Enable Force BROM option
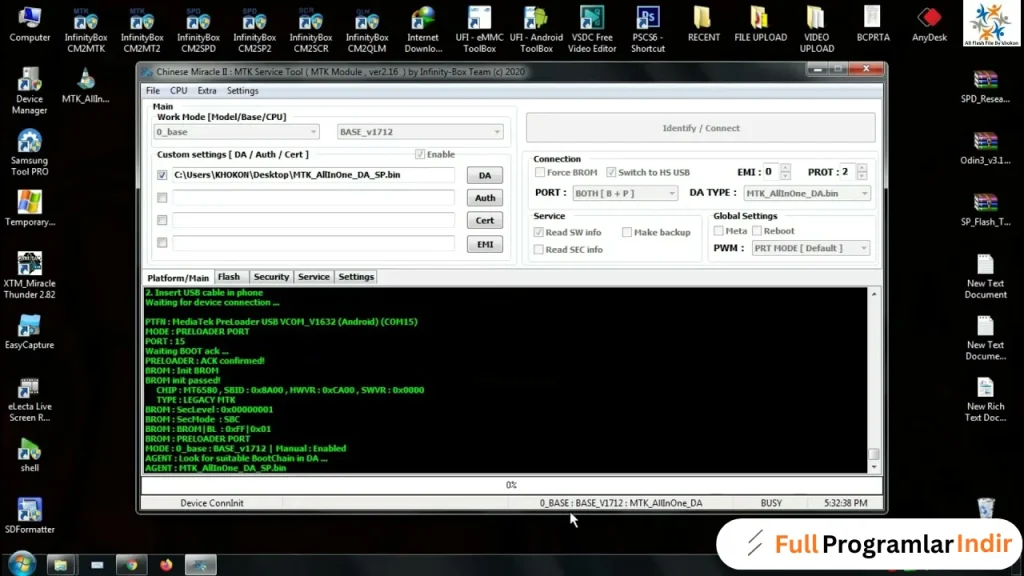This screenshot has width=1024, height=576. [539, 172]
